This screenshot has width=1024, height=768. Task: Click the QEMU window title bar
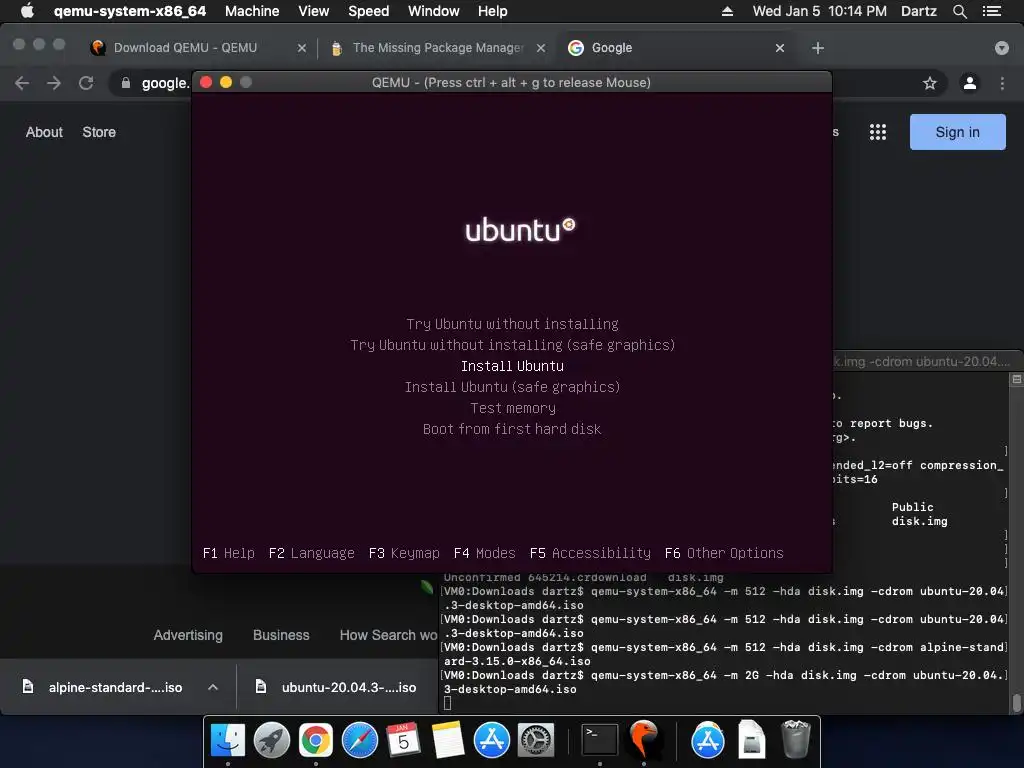(511, 82)
